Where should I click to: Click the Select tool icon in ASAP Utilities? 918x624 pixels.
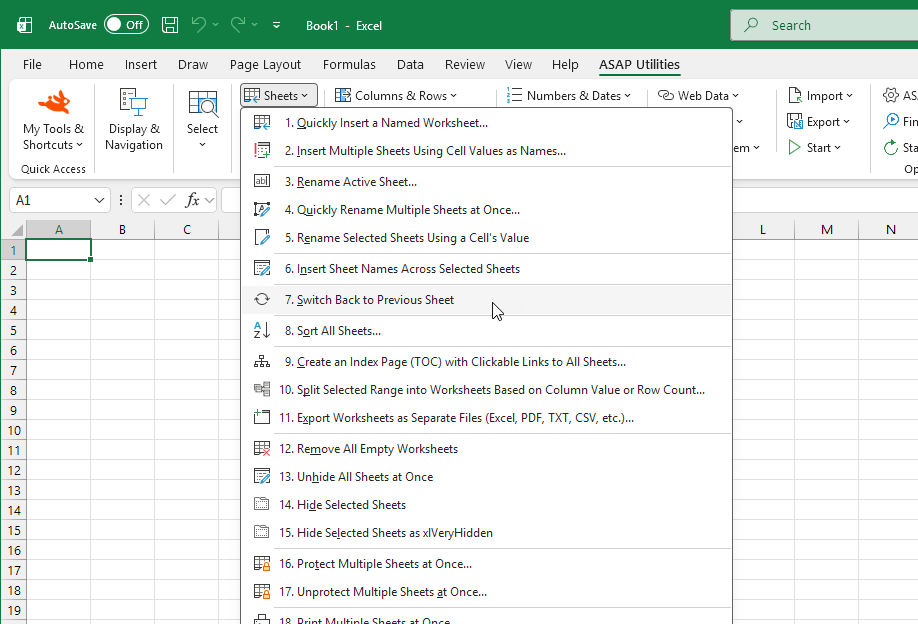coord(202,104)
